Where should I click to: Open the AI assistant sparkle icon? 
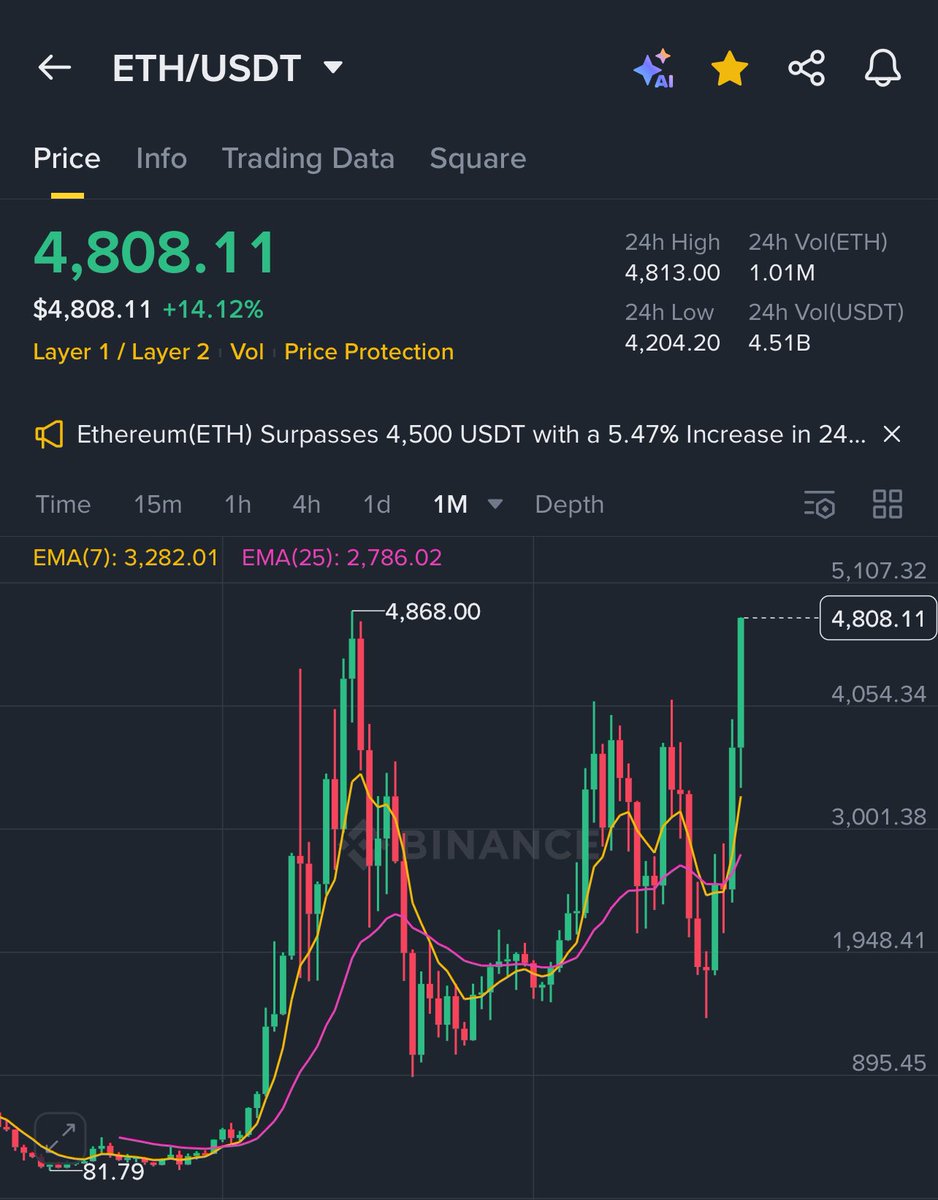654,69
